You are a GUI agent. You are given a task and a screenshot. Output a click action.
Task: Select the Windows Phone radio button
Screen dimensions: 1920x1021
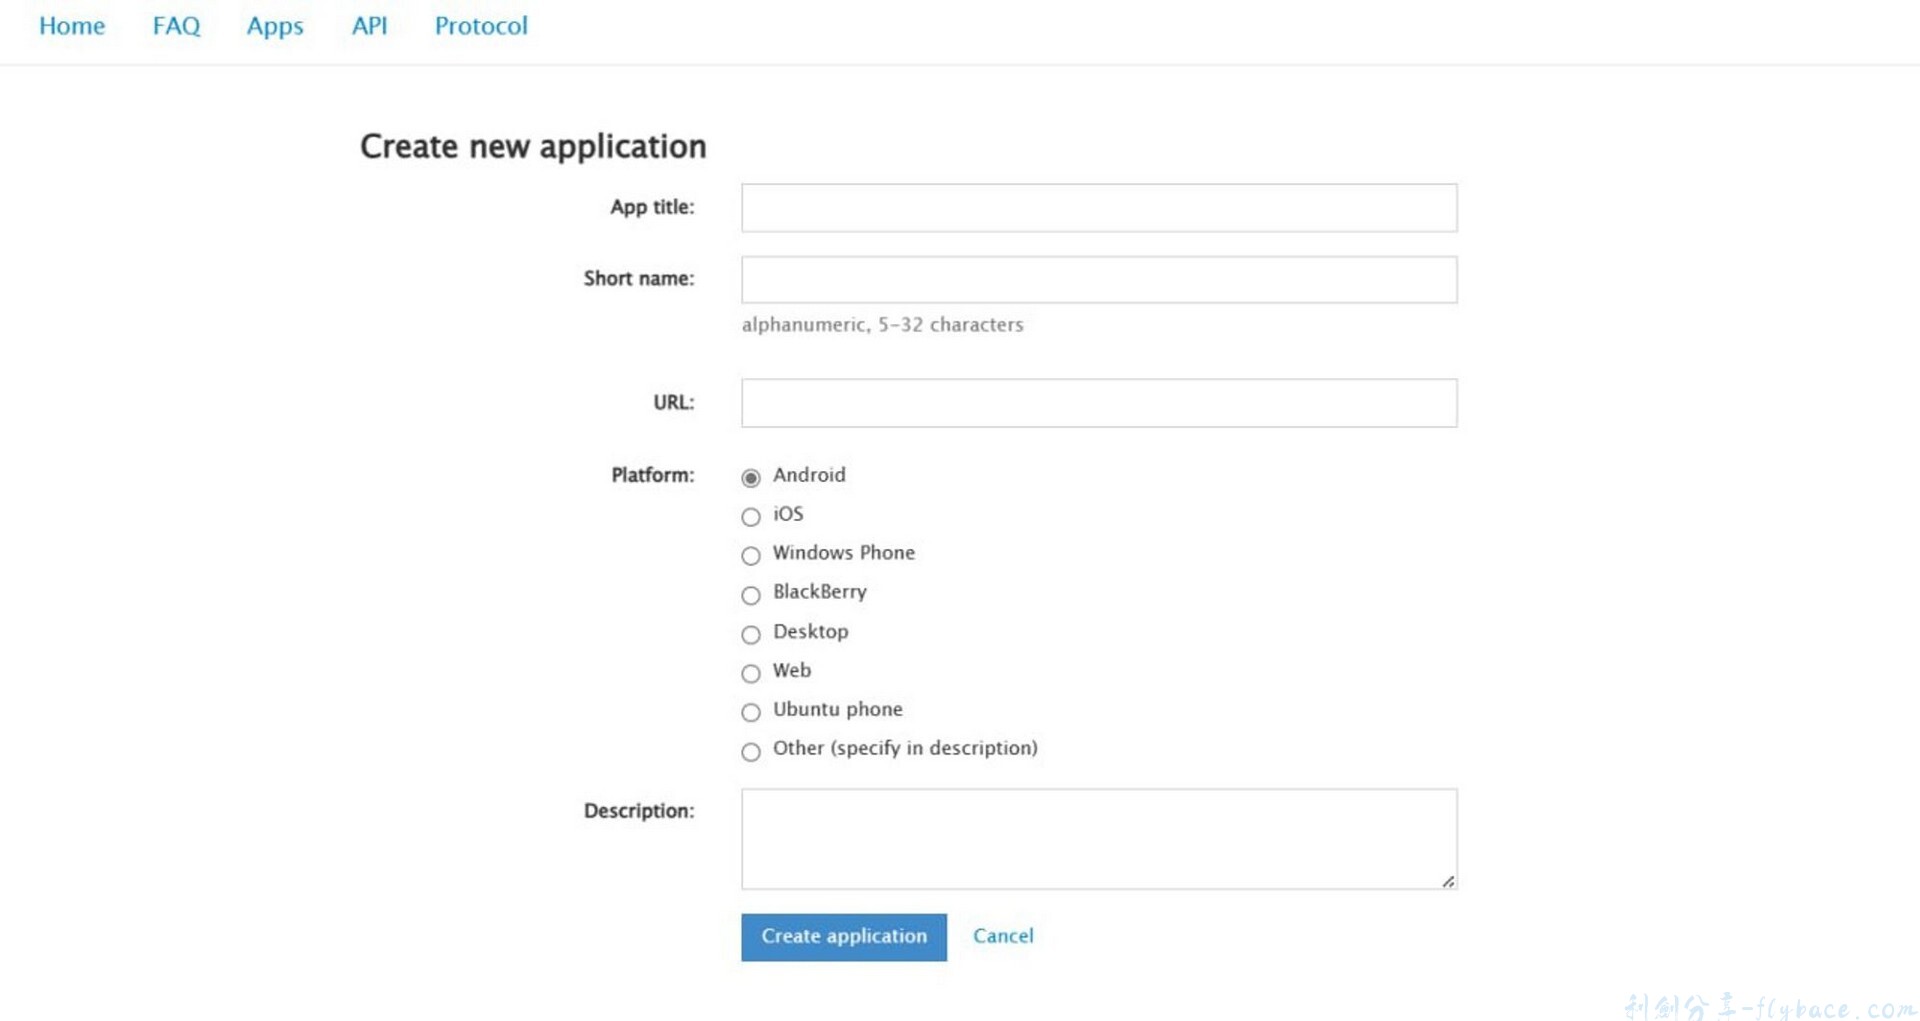751,556
